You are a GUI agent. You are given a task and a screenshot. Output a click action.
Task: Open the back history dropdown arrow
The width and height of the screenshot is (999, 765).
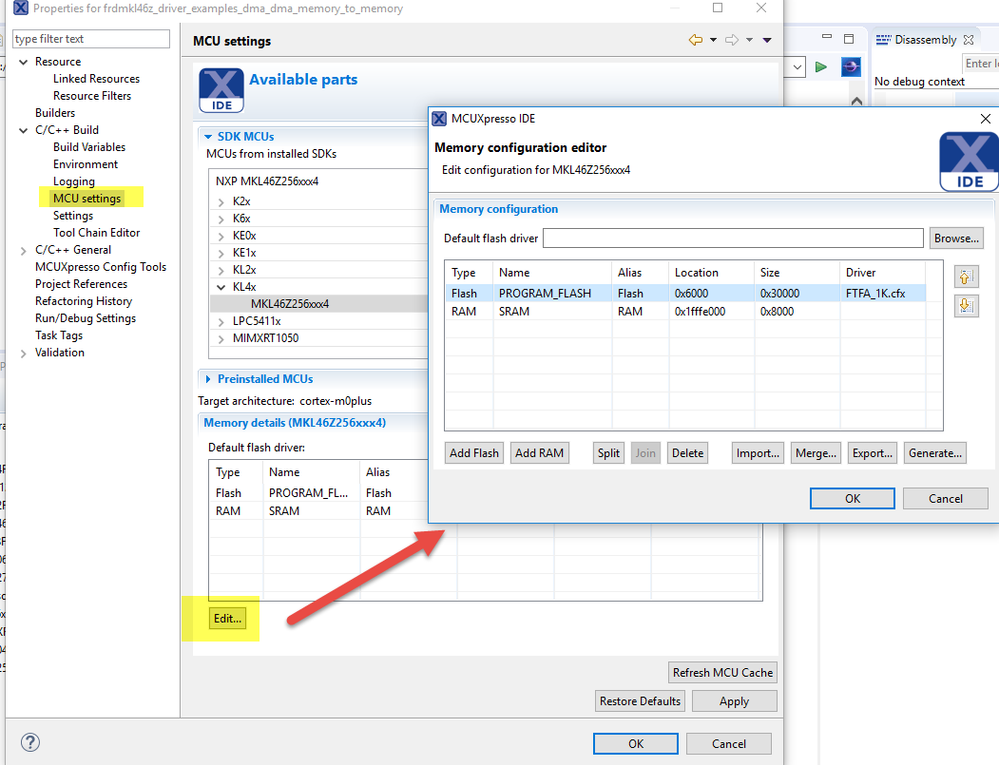point(713,40)
